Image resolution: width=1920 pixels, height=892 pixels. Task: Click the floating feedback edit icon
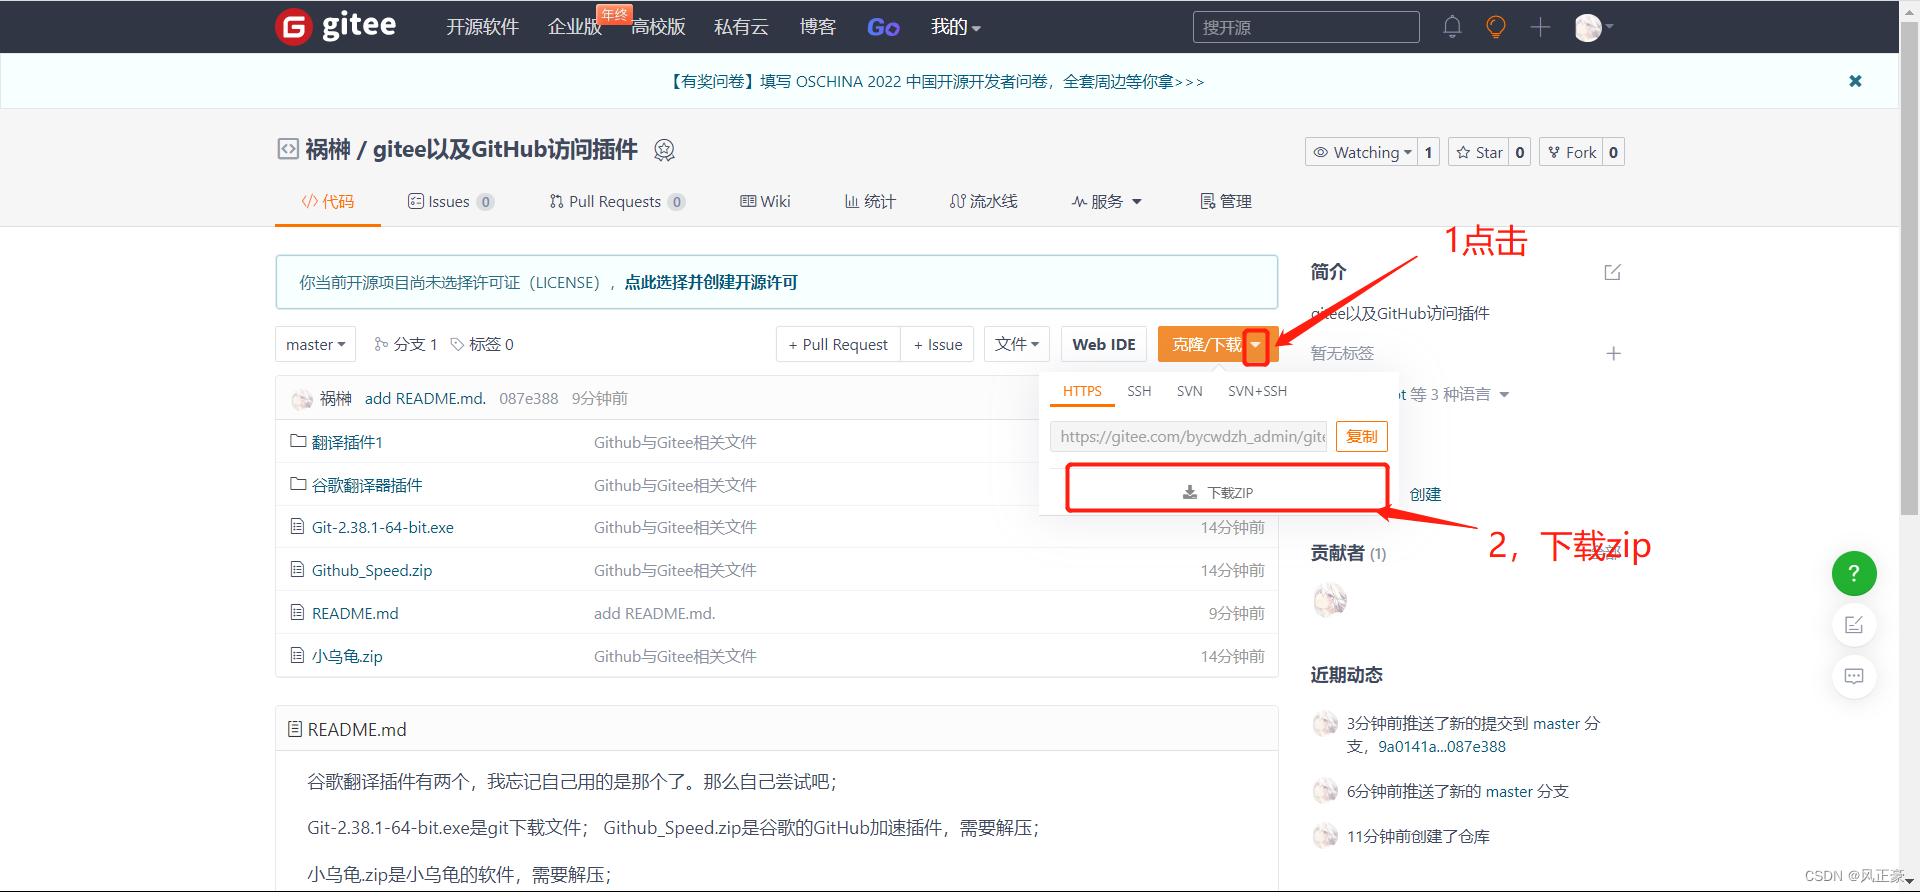pyautogui.click(x=1854, y=625)
